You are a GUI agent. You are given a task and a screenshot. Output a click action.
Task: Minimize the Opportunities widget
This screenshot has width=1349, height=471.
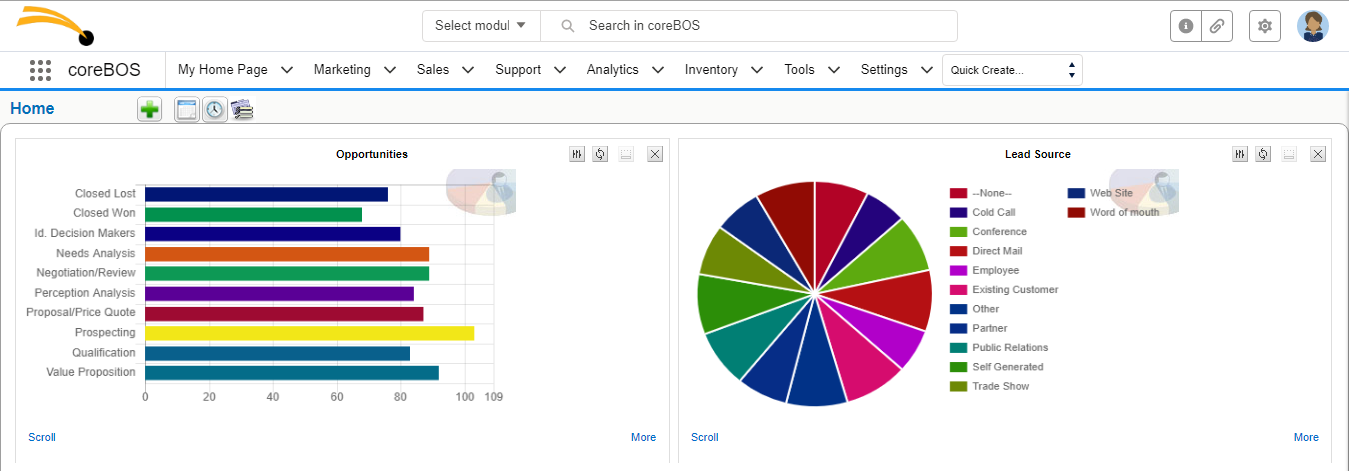(x=626, y=154)
